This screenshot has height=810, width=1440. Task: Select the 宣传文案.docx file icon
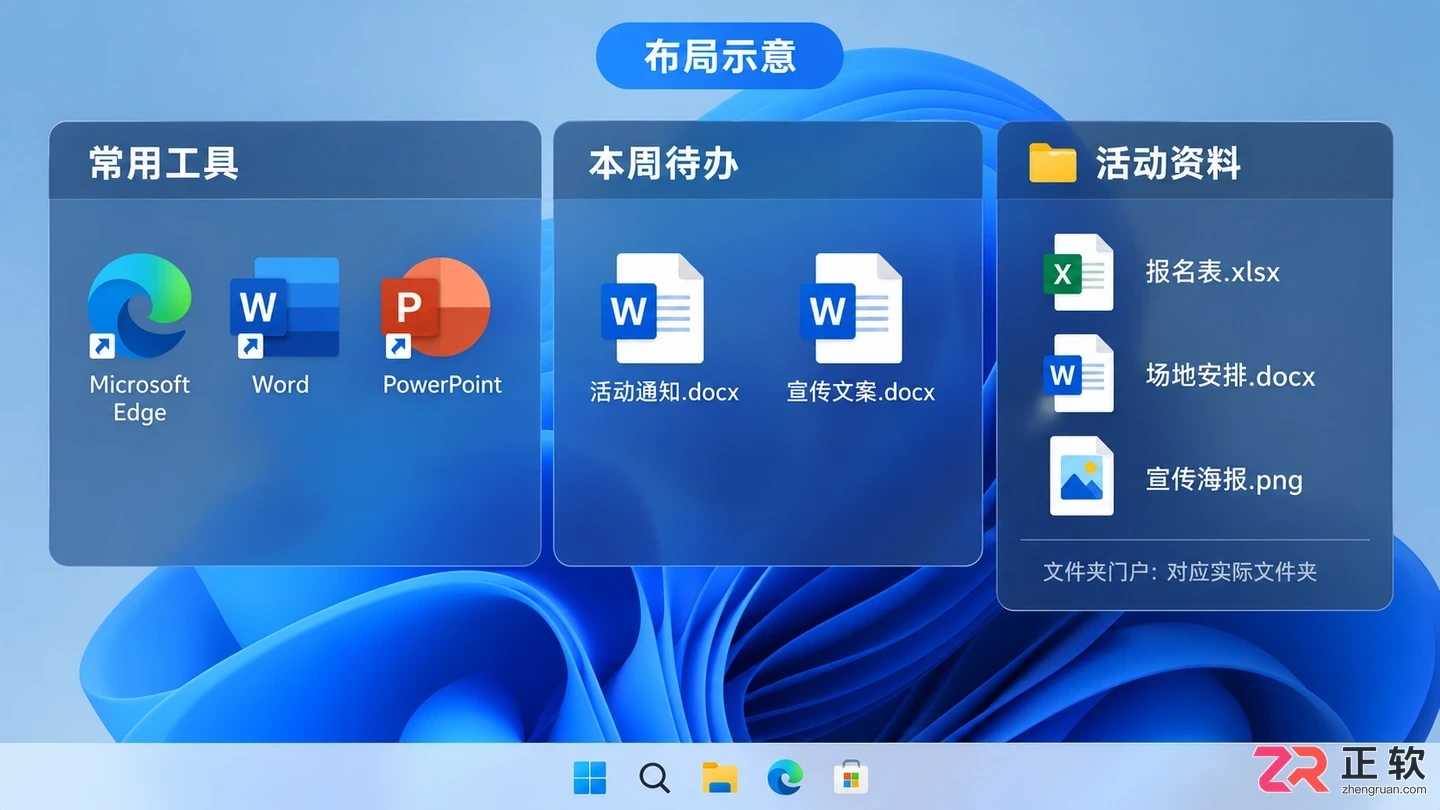851,308
